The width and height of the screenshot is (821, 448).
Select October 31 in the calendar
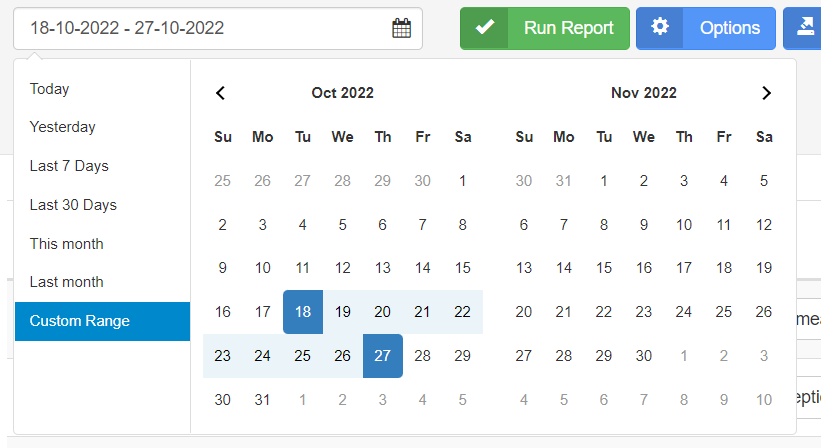262,400
